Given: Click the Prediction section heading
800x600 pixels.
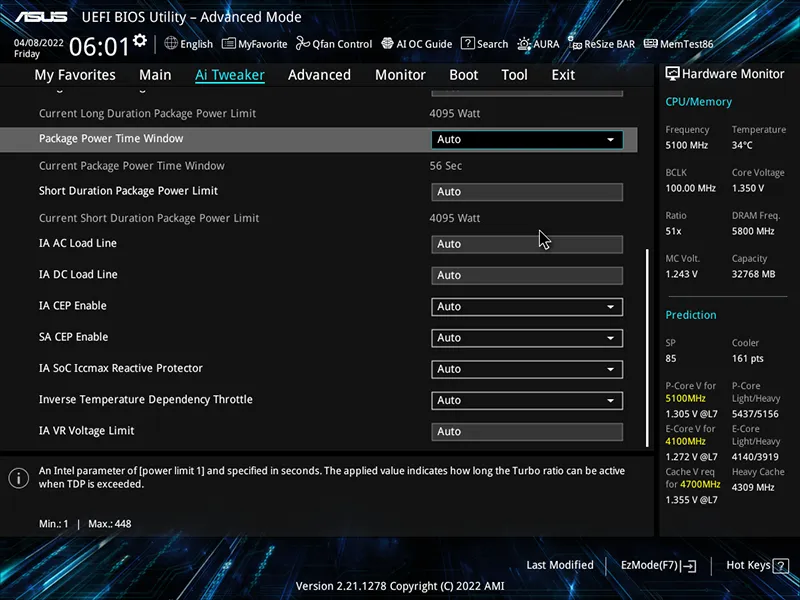Looking at the screenshot, I should point(691,315).
